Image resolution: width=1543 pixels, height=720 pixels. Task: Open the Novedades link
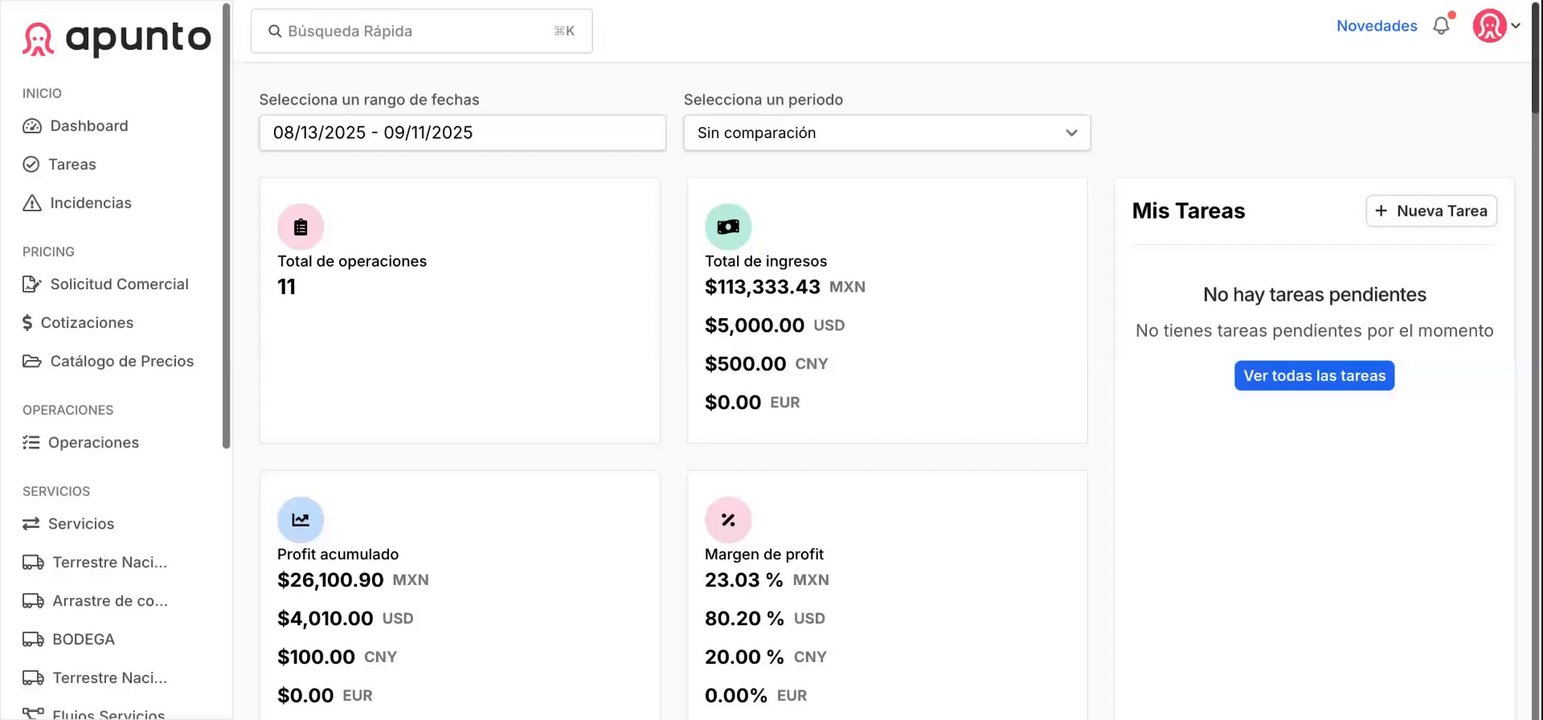pyautogui.click(x=1376, y=26)
